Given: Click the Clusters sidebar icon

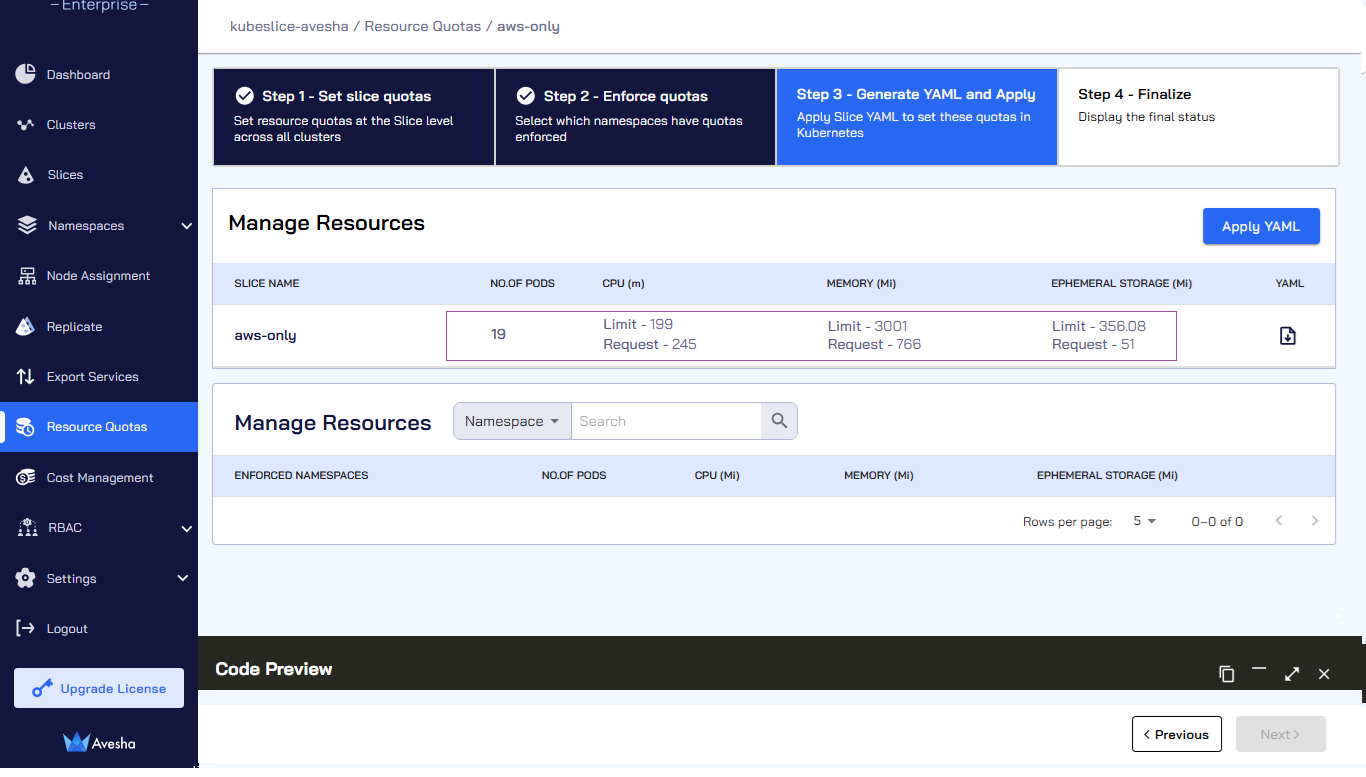Looking at the screenshot, I should [x=27, y=125].
